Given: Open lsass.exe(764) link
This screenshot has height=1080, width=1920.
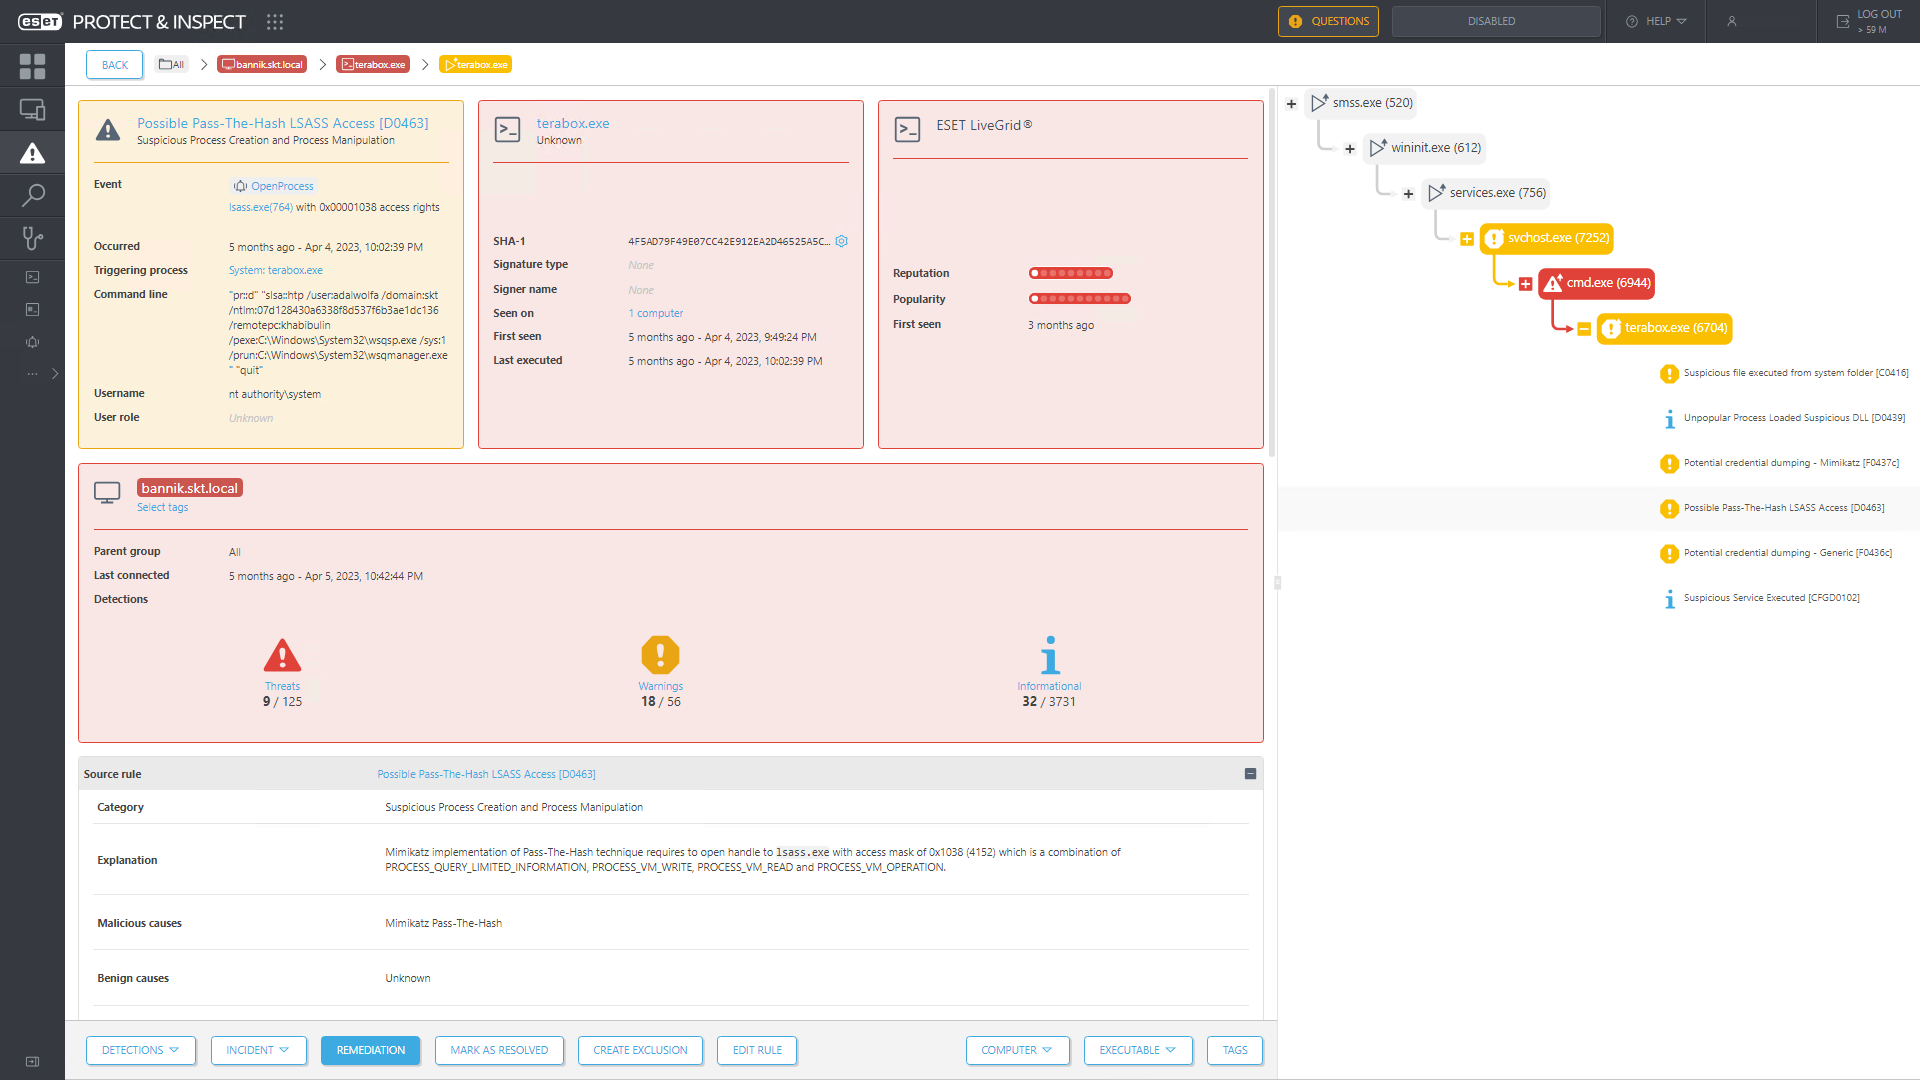Looking at the screenshot, I should [260, 208].
